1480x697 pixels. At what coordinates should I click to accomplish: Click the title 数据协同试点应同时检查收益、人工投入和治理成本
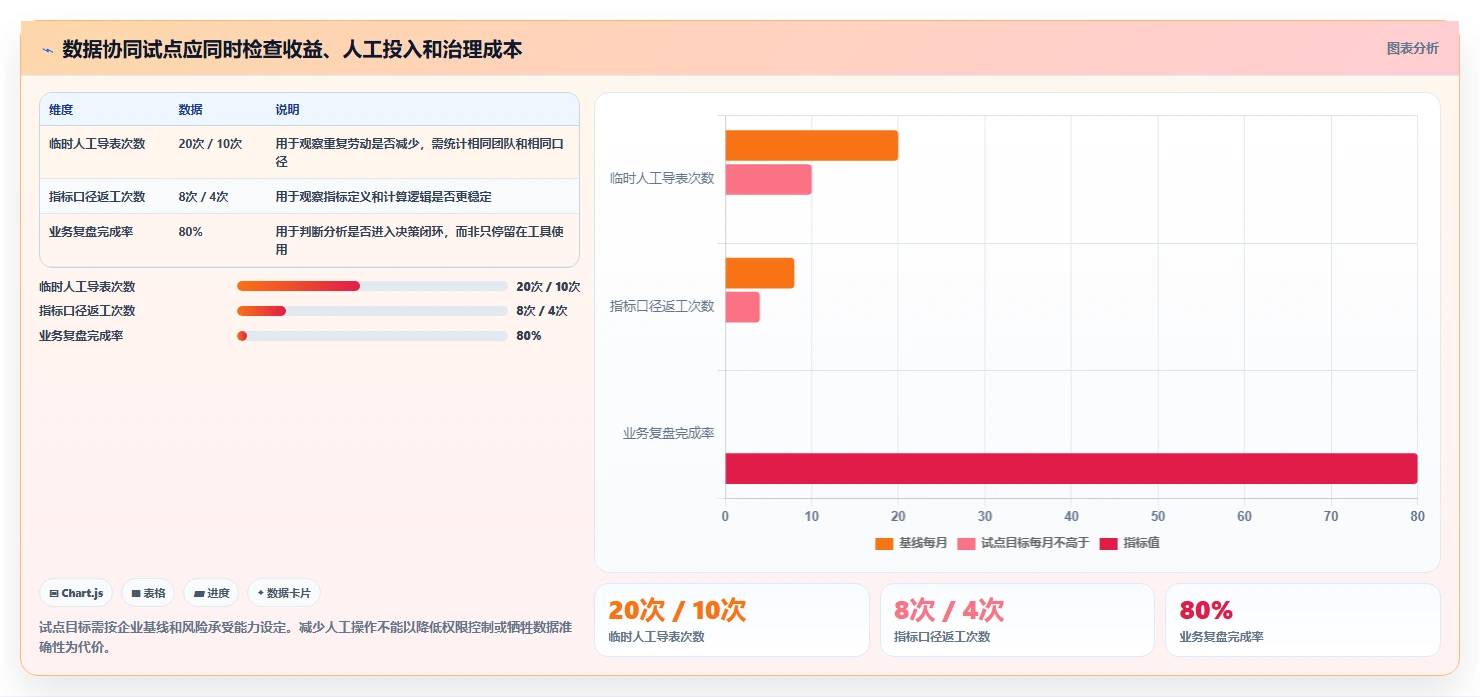(292, 49)
